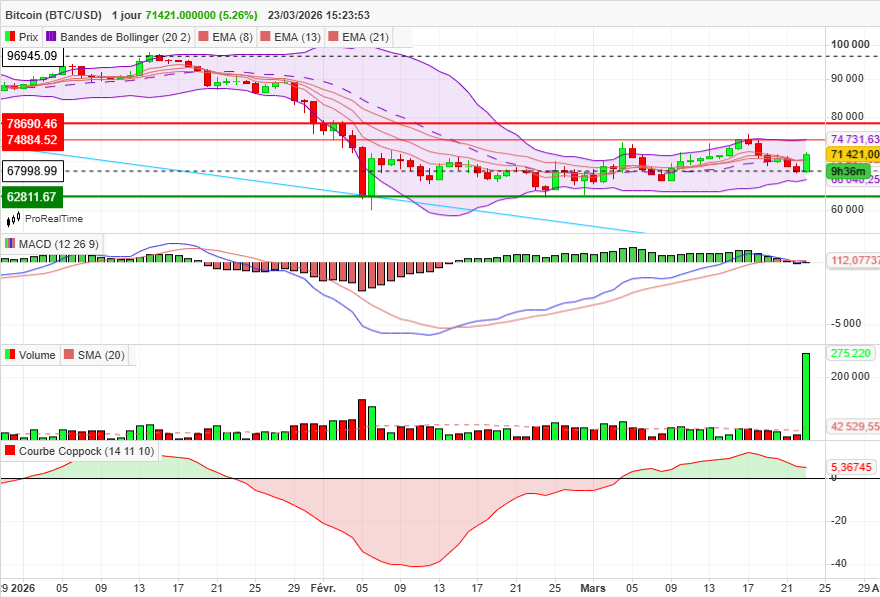Click the 275 220 volume value
This screenshot has width=880, height=597.
[850, 353]
